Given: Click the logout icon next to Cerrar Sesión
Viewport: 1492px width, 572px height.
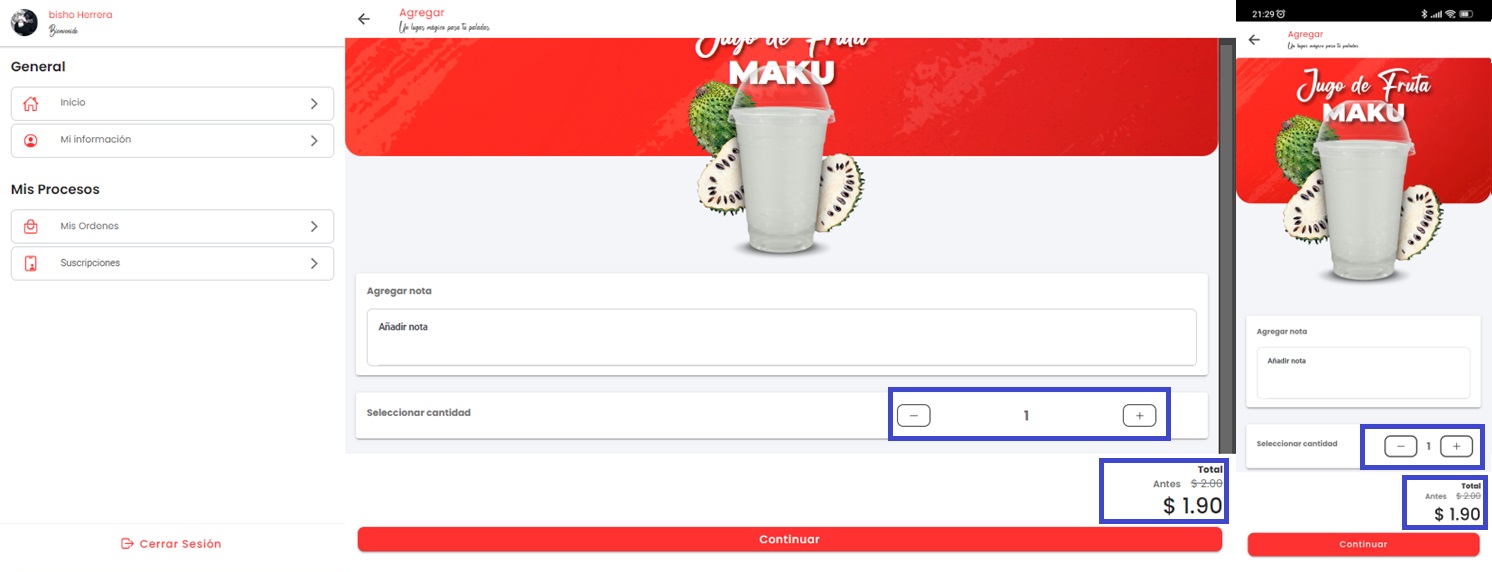Looking at the screenshot, I should pos(127,544).
